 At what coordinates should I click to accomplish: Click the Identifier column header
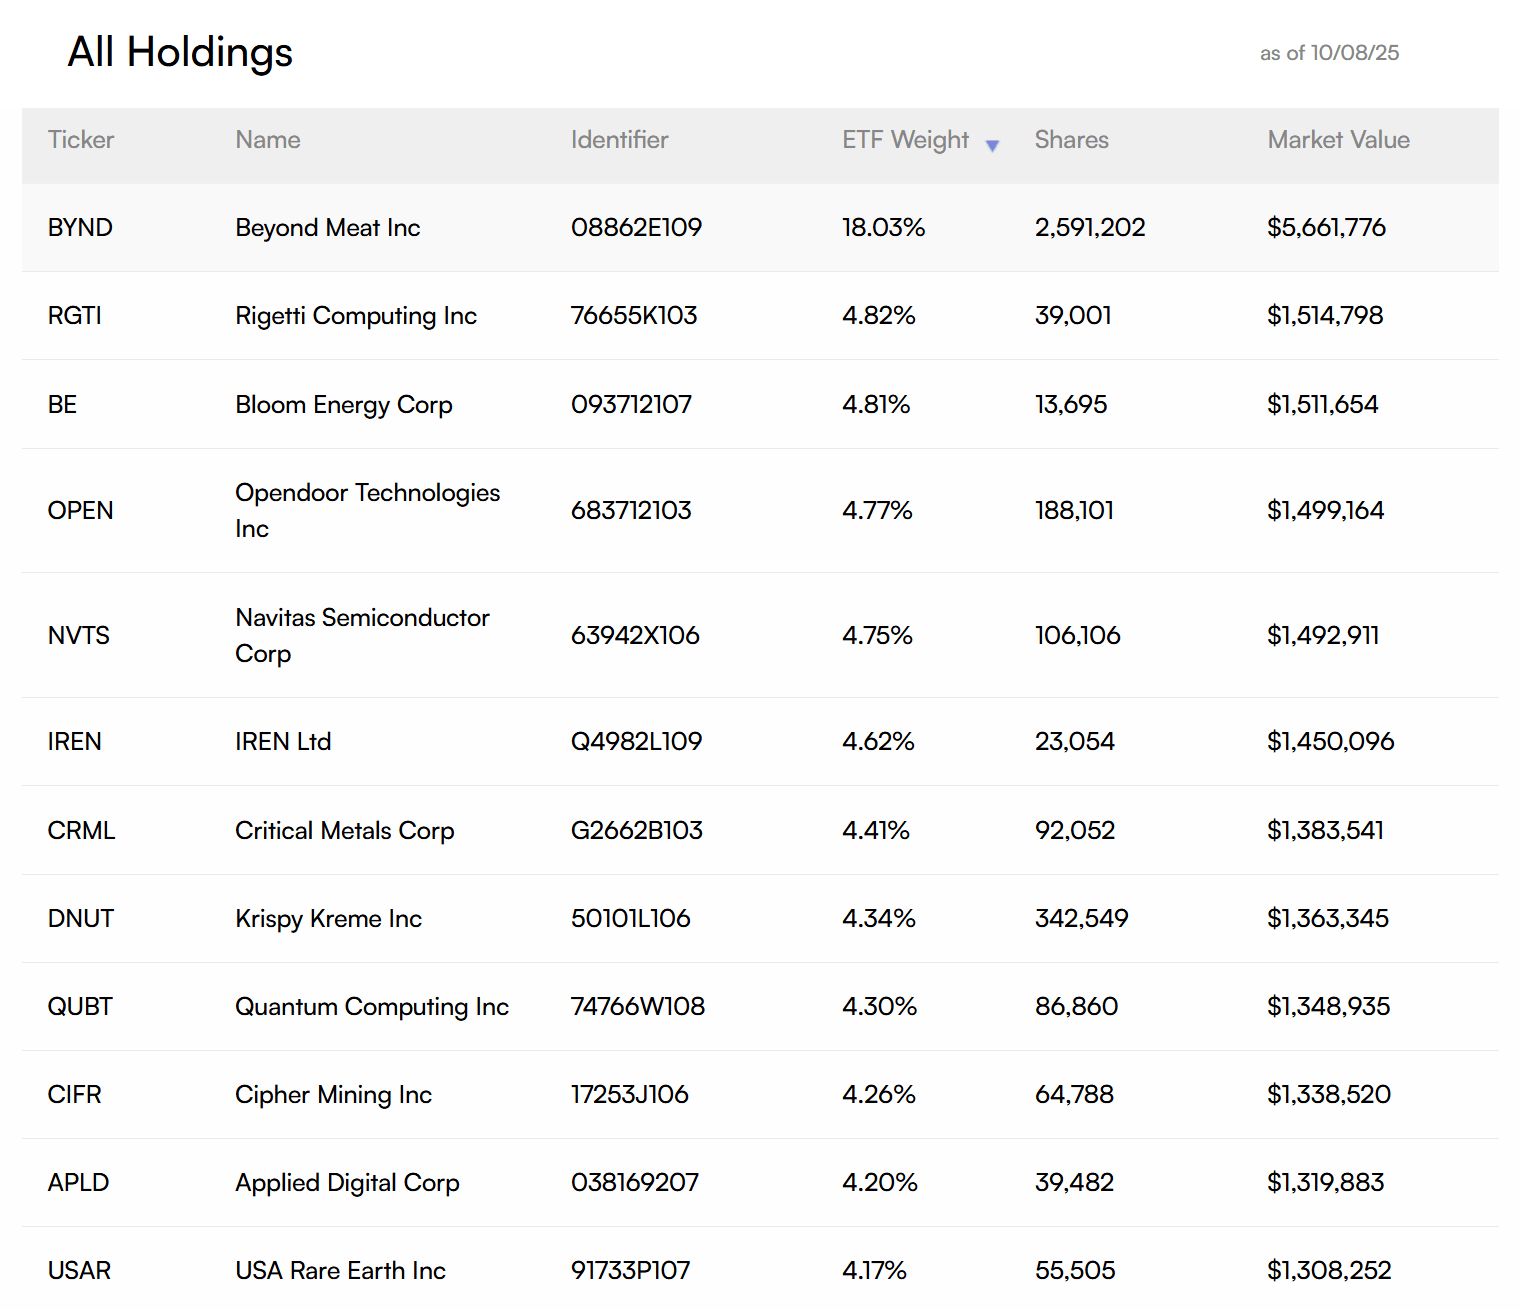(x=619, y=140)
